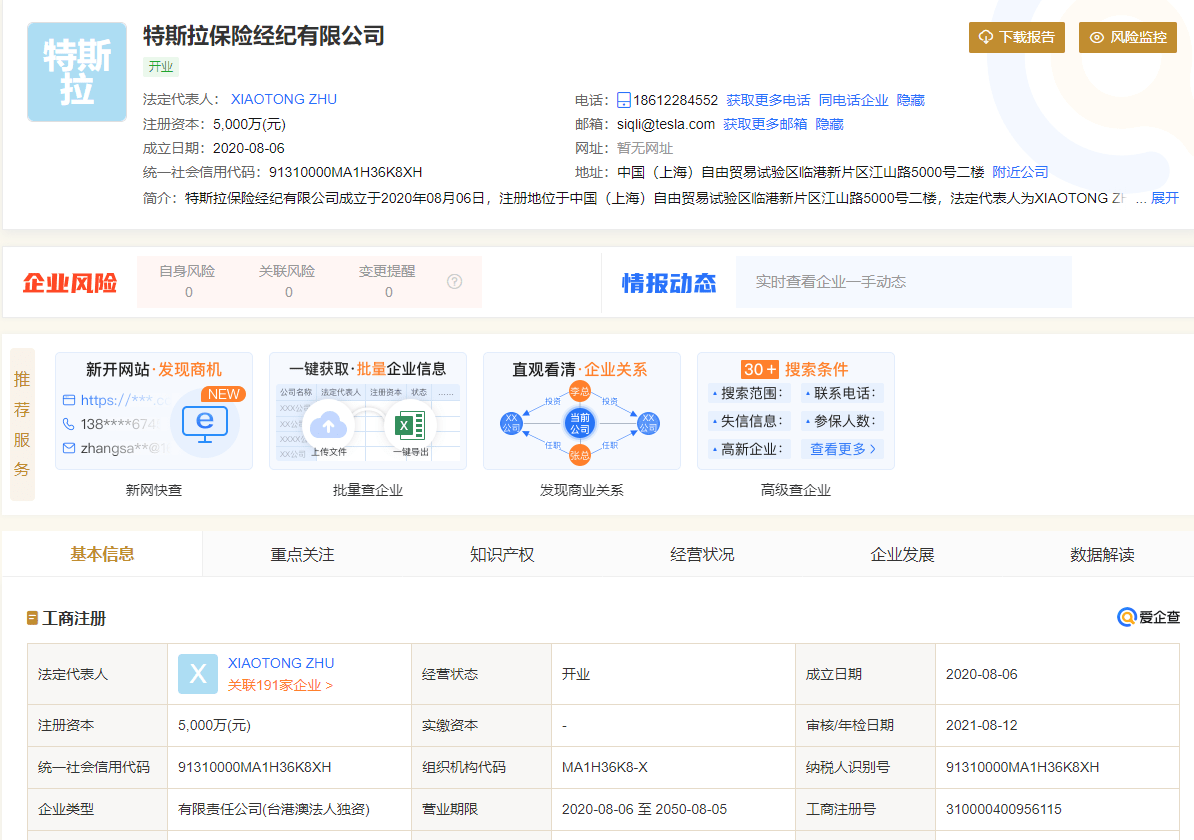
Task: Click the email siqli@tesla.com
Action: point(666,124)
